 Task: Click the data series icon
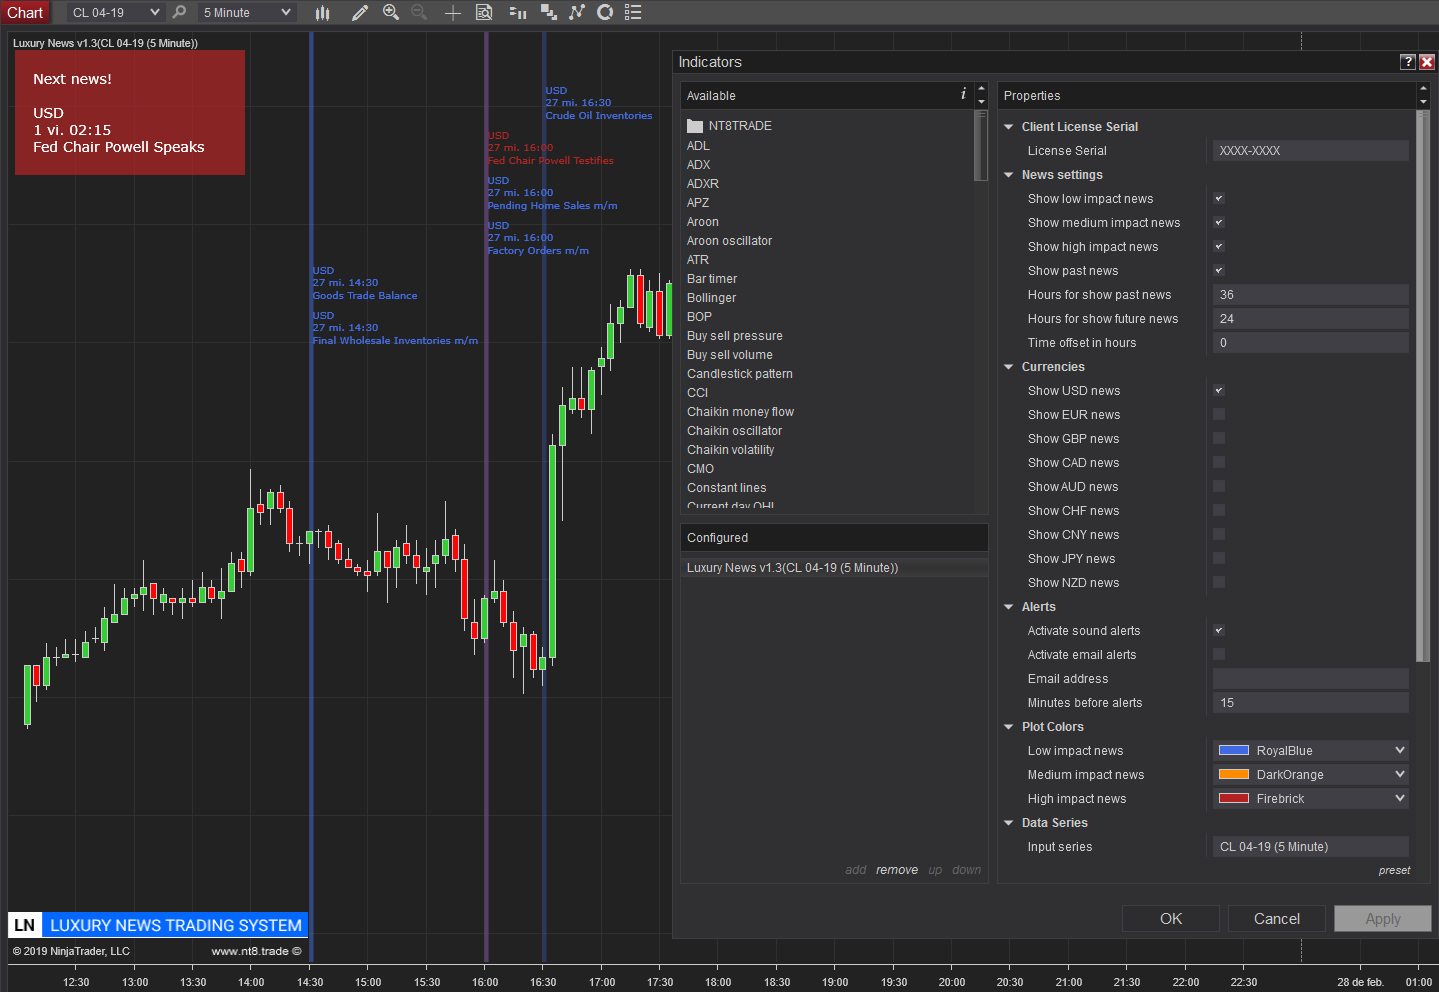[548, 12]
